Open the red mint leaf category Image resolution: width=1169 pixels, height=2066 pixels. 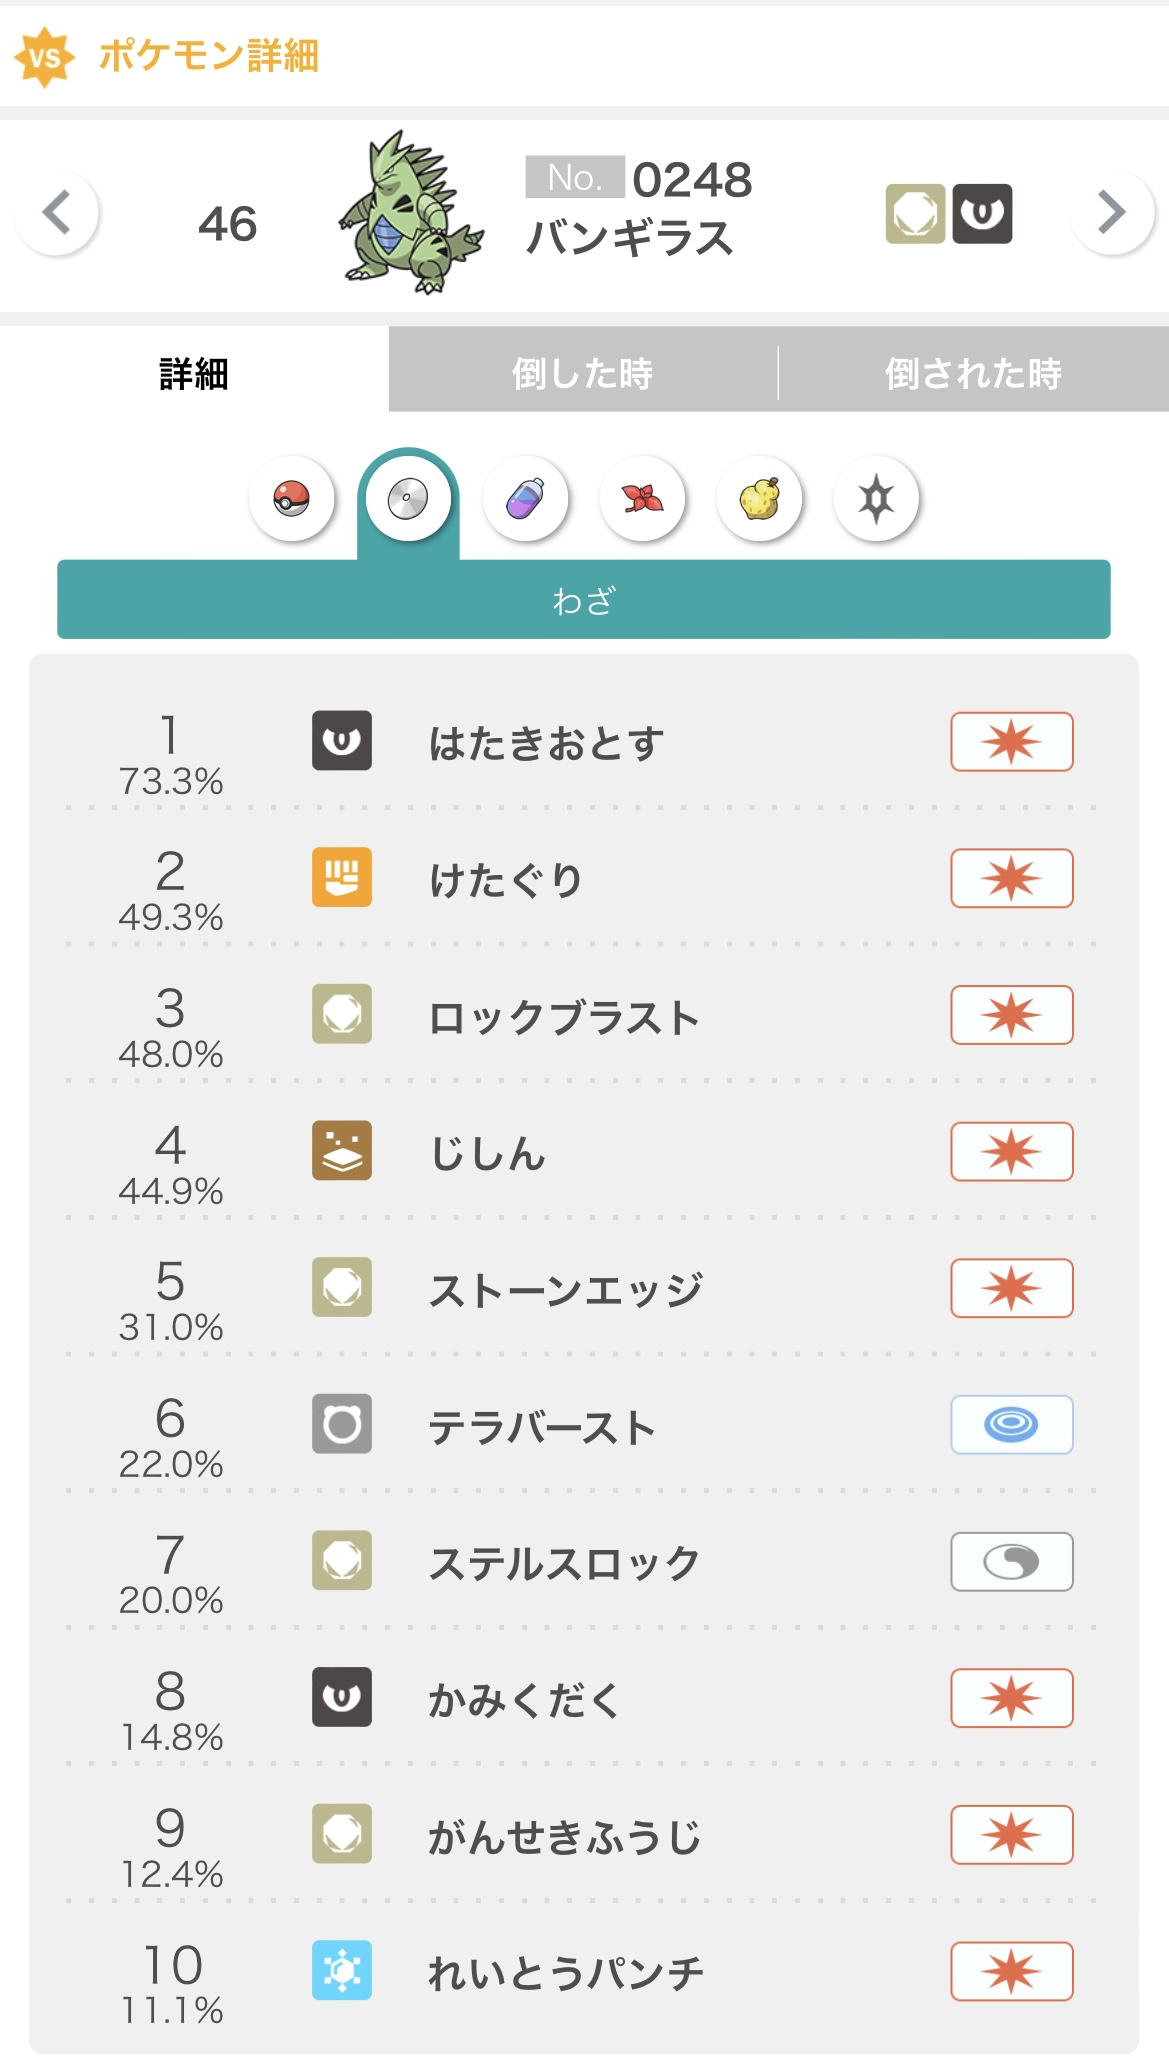click(x=642, y=498)
